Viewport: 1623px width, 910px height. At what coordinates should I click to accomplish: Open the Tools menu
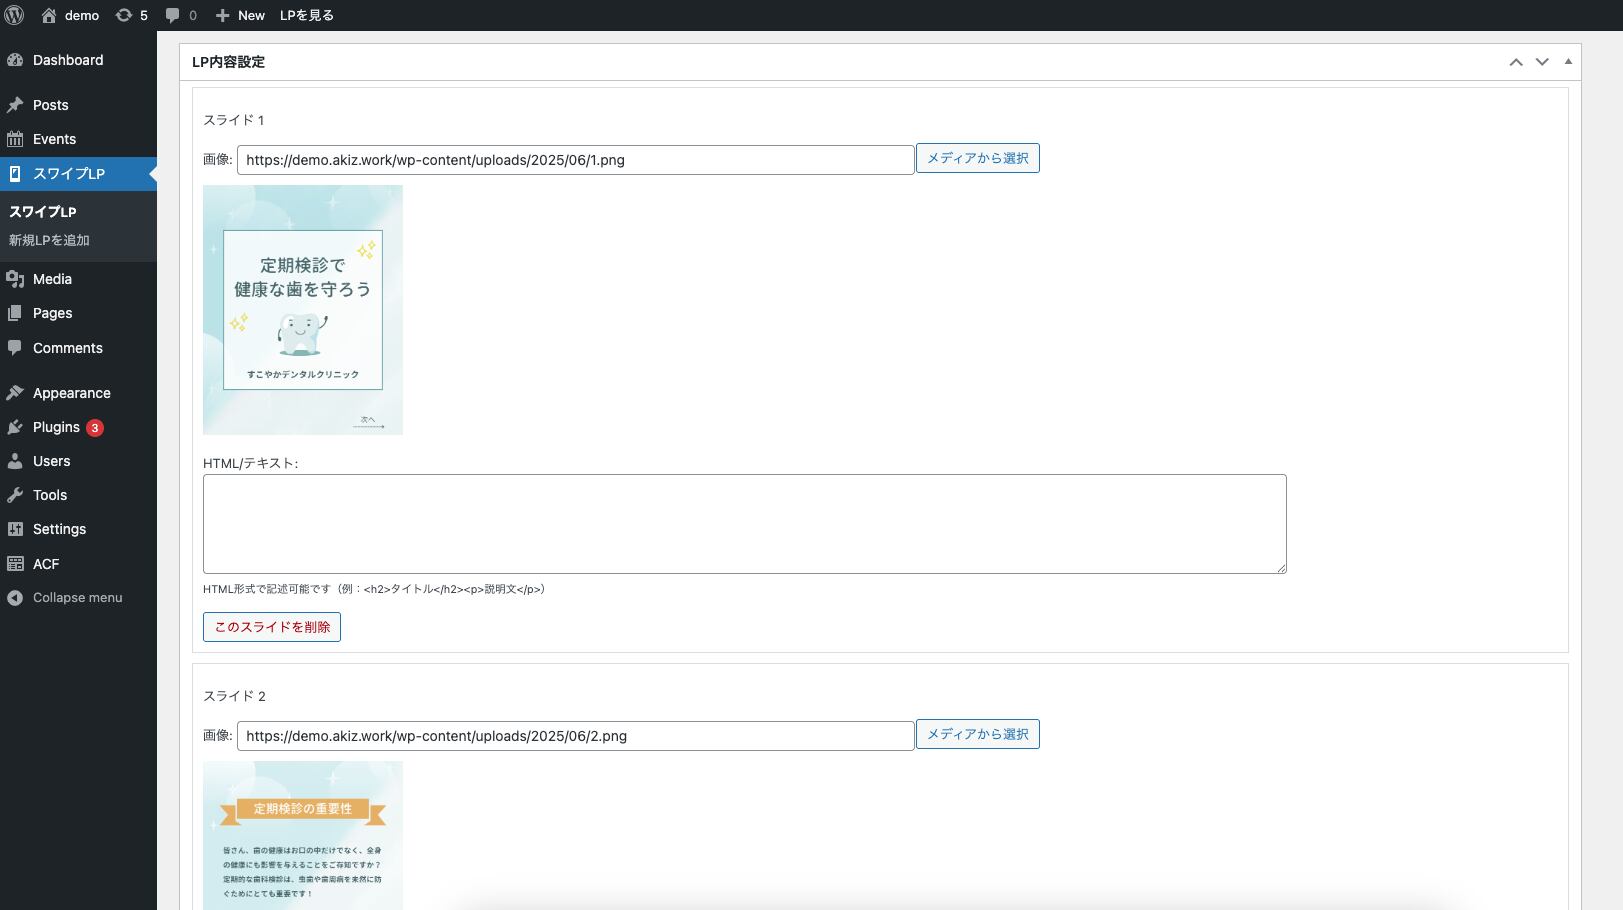[x=78, y=495]
